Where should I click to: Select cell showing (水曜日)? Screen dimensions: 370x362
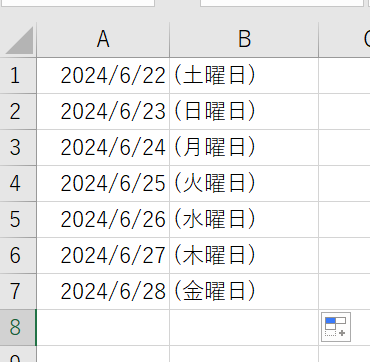click(244, 220)
